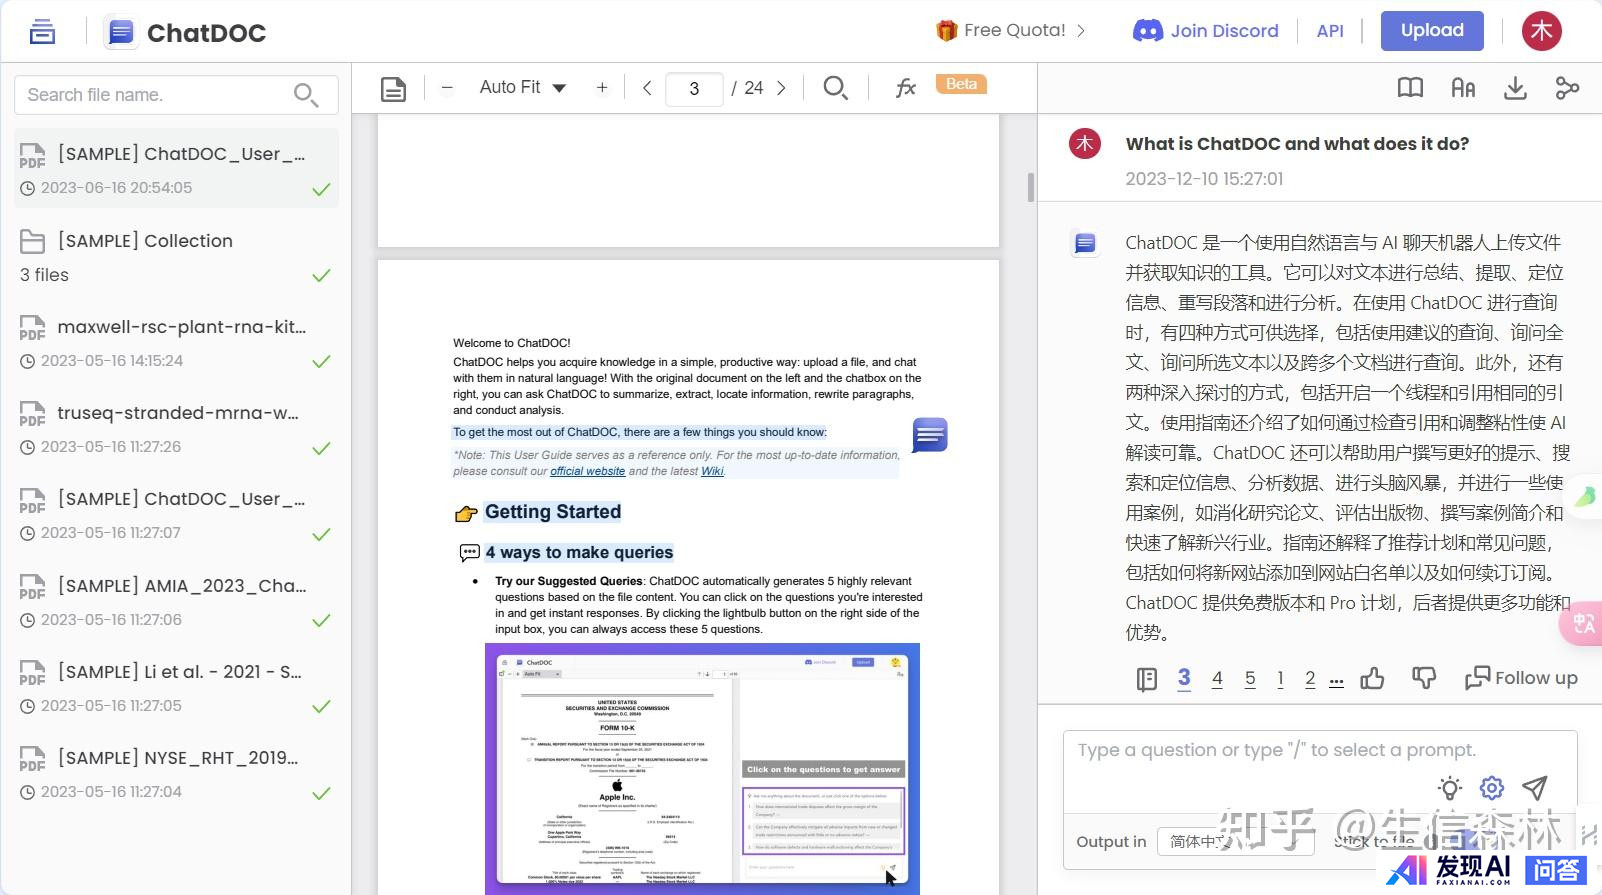1602x895 pixels.
Task: Send the question with paper plane
Action: click(x=1535, y=788)
